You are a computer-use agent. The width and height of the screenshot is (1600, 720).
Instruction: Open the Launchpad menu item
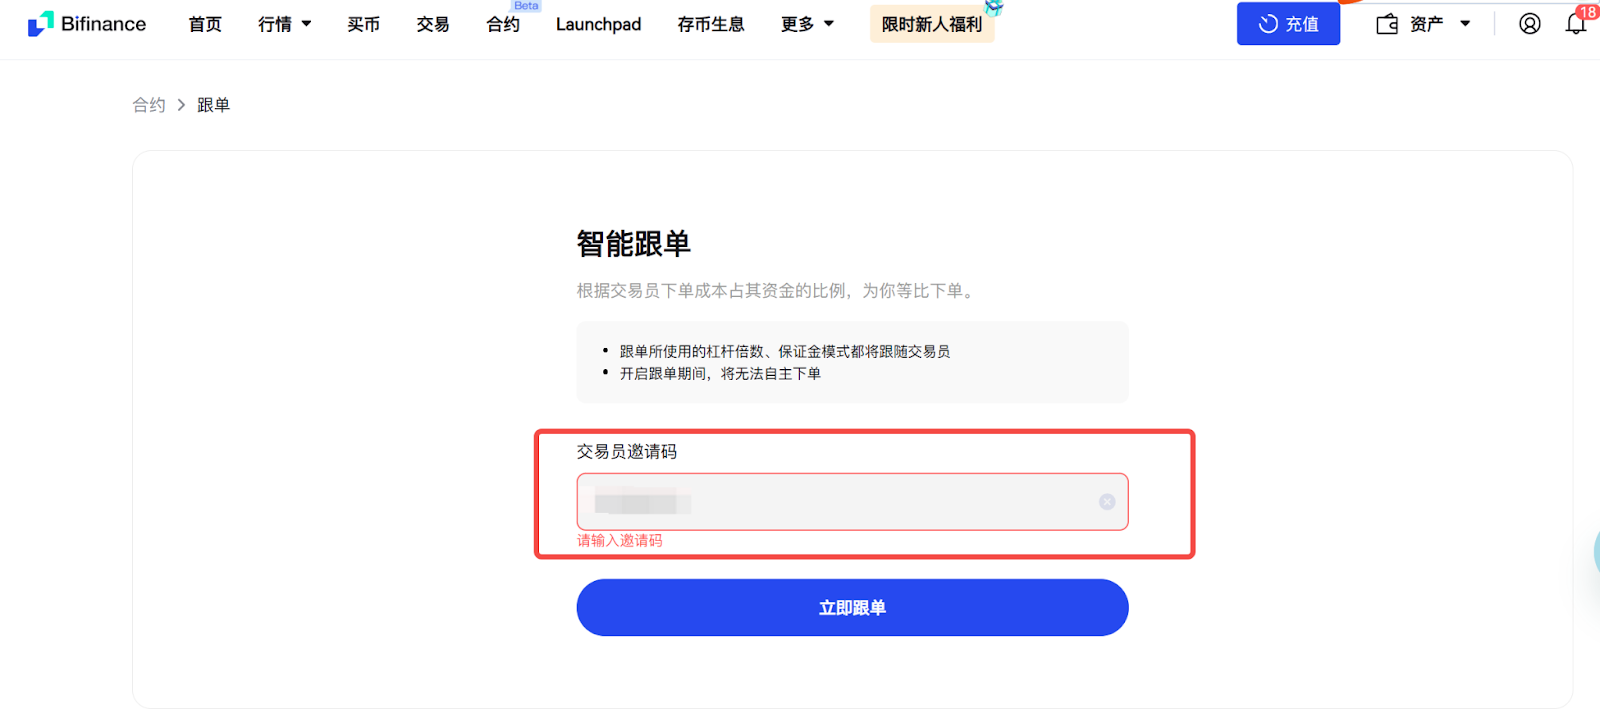click(598, 24)
